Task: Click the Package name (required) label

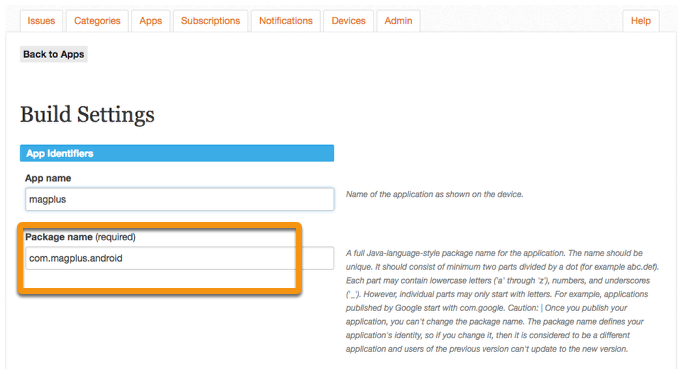Action: coord(80,237)
